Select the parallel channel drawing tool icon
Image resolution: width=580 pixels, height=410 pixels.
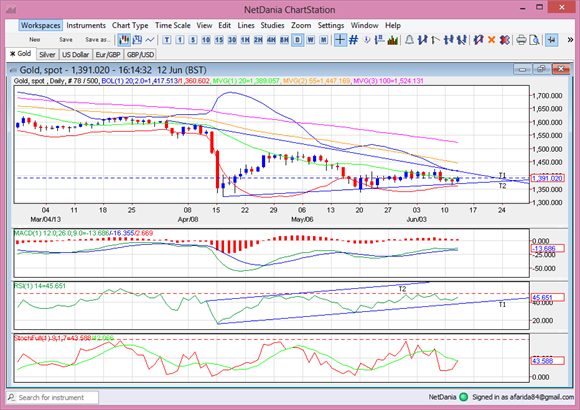pos(461,40)
